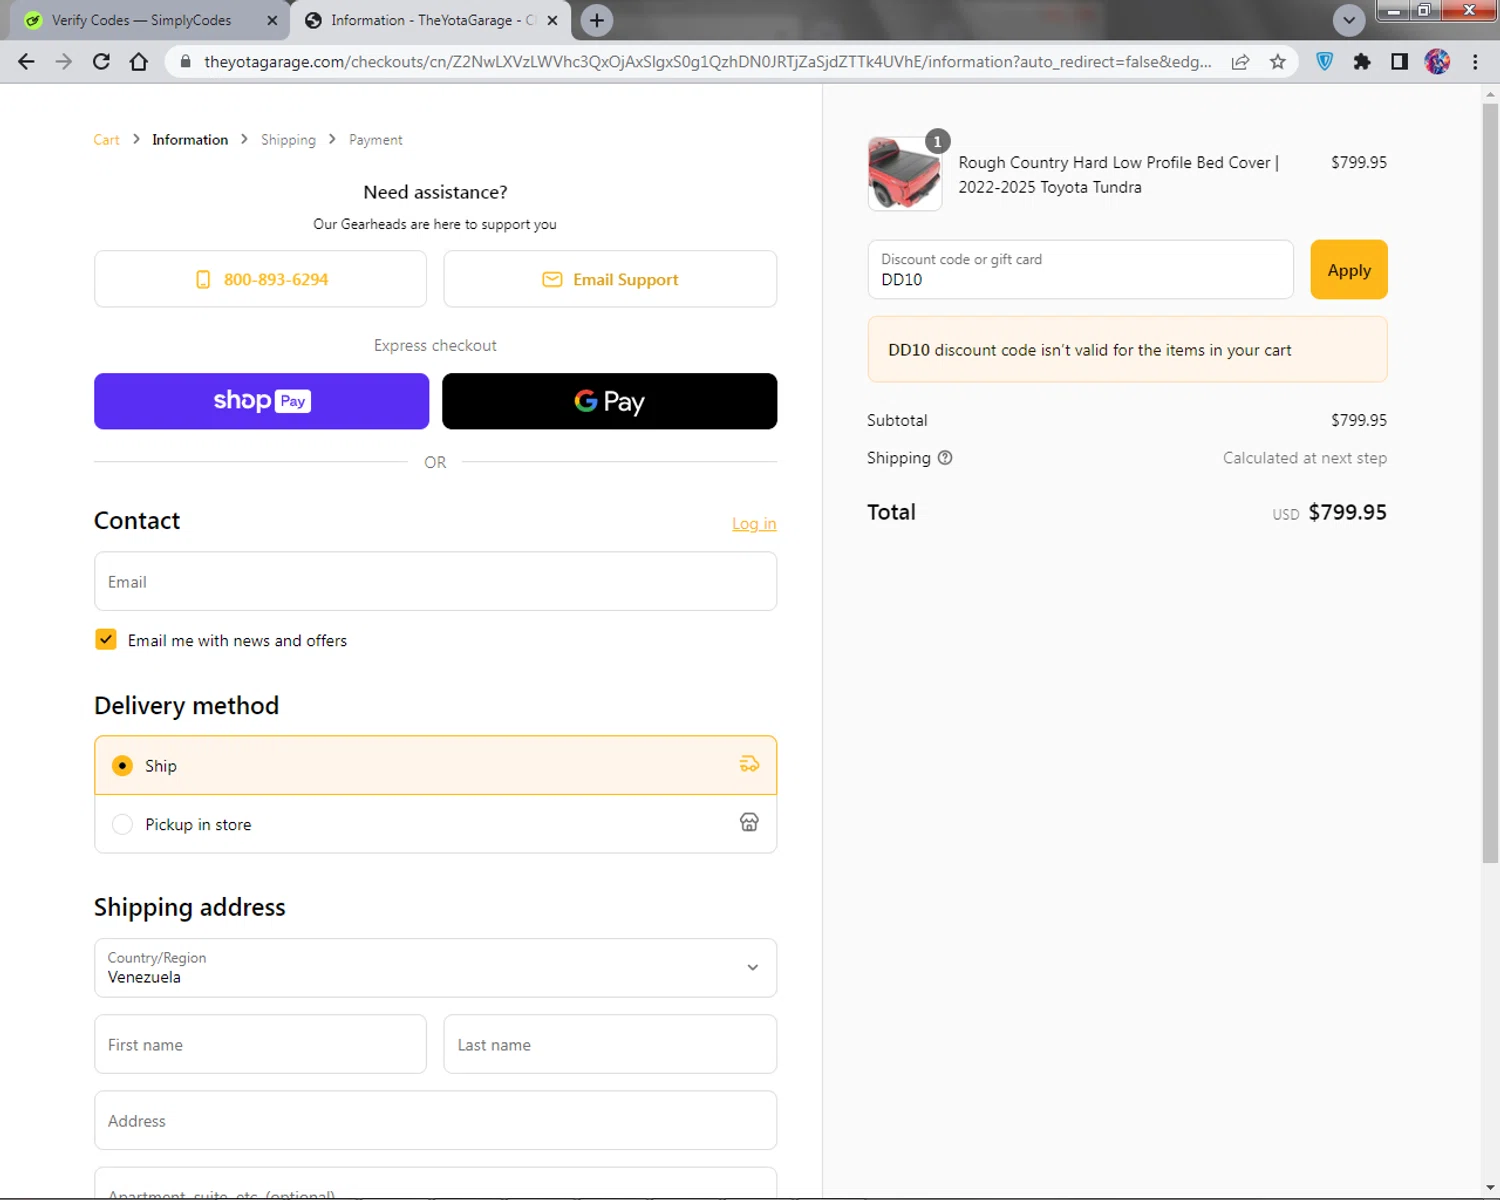Click the browser forward arrow
Viewport: 1500px width, 1200px height.
point(64,62)
